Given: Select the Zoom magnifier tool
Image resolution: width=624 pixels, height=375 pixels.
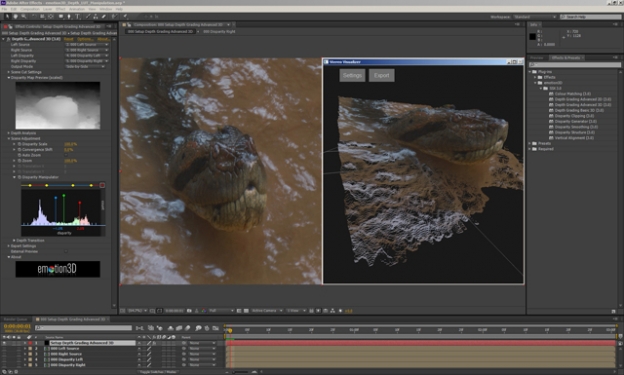Looking at the screenshot, I should pos(24,16).
